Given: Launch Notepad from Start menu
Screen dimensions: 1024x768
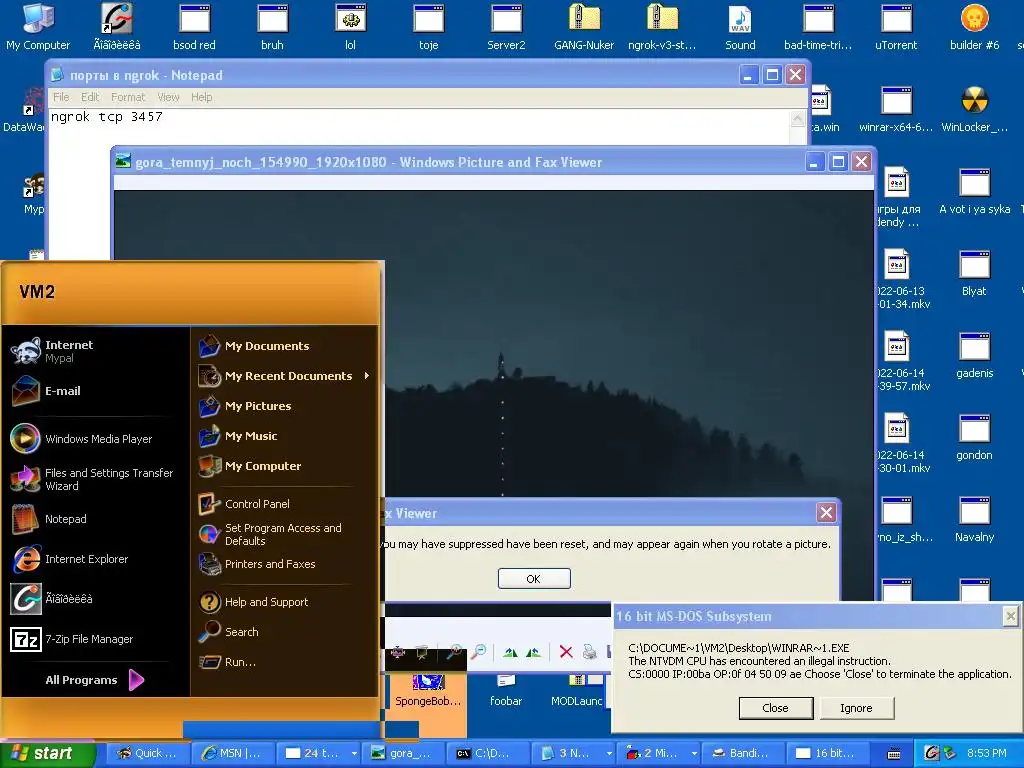Looking at the screenshot, I should [96, 519].
